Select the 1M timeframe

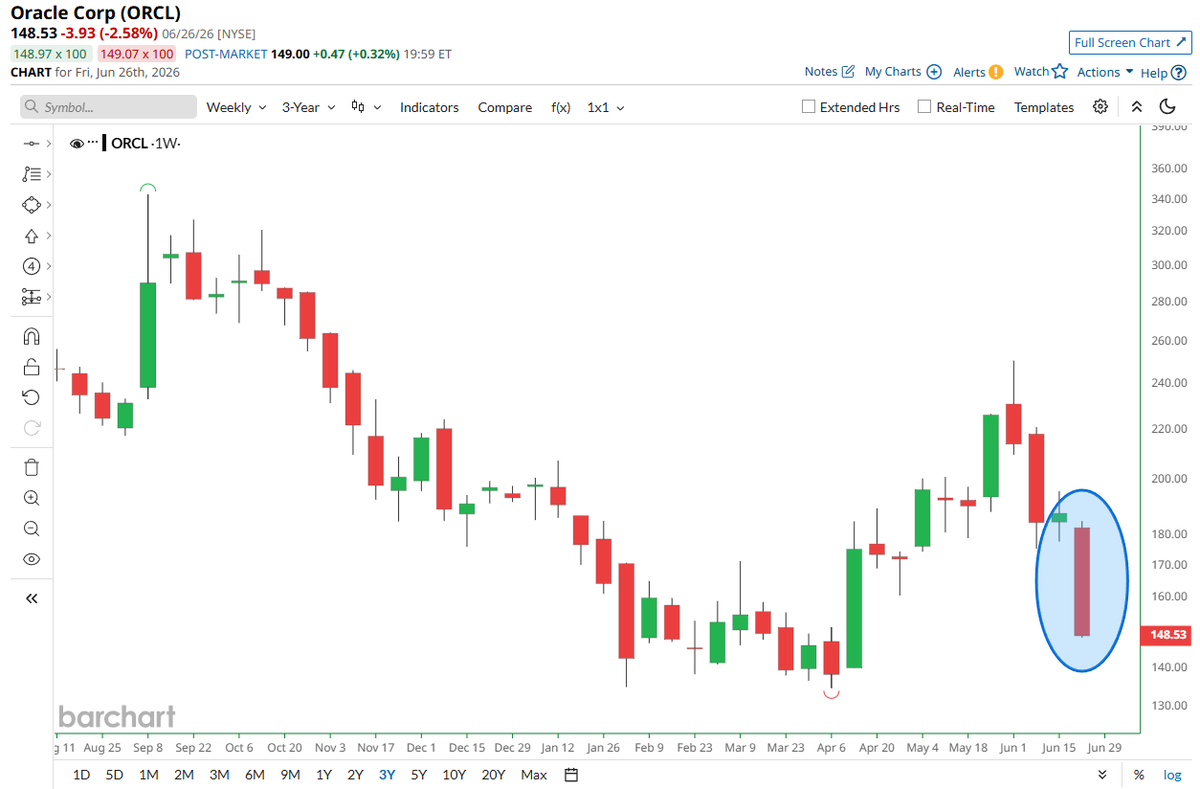[149, 774]
